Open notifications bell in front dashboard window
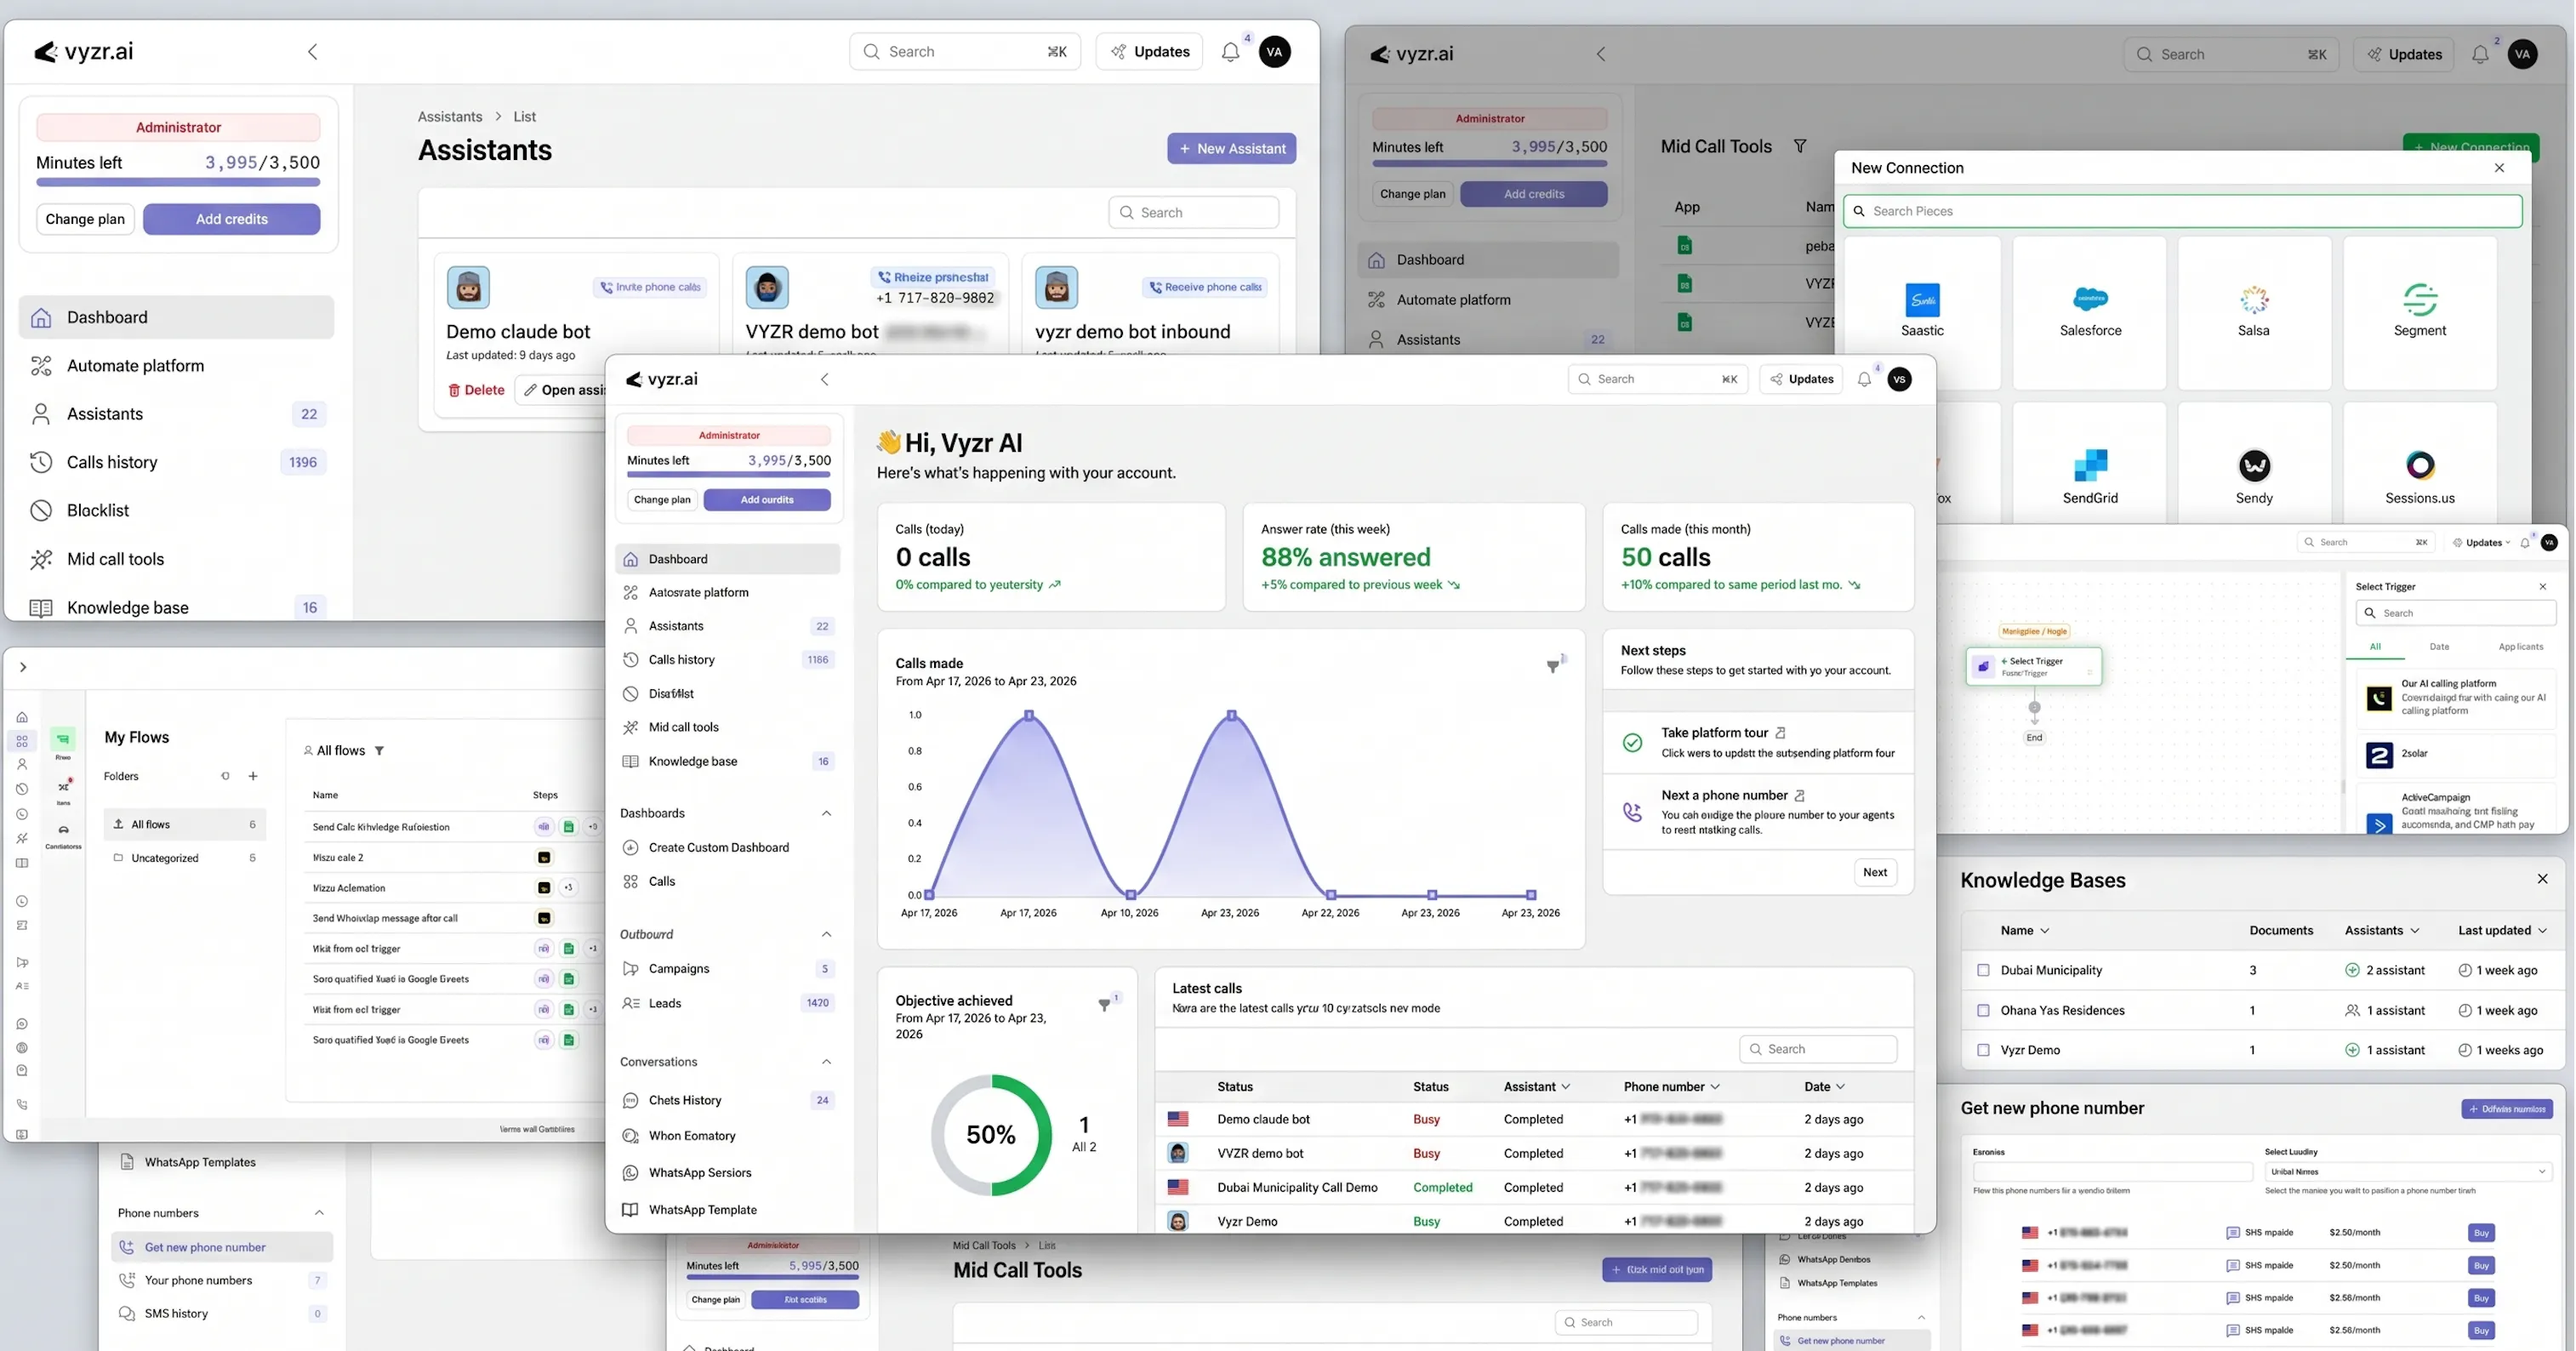Screen dimensions: 2576x1351 click(x=1864, y=379)
